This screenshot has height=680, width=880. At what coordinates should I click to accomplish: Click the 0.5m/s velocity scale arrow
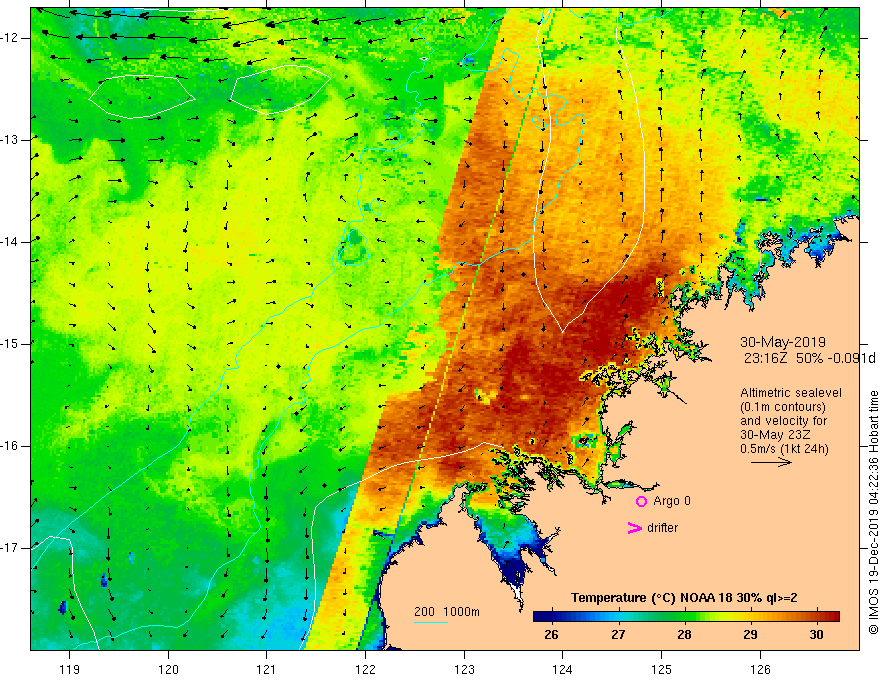pyautogui.click(x=771, y=462)
